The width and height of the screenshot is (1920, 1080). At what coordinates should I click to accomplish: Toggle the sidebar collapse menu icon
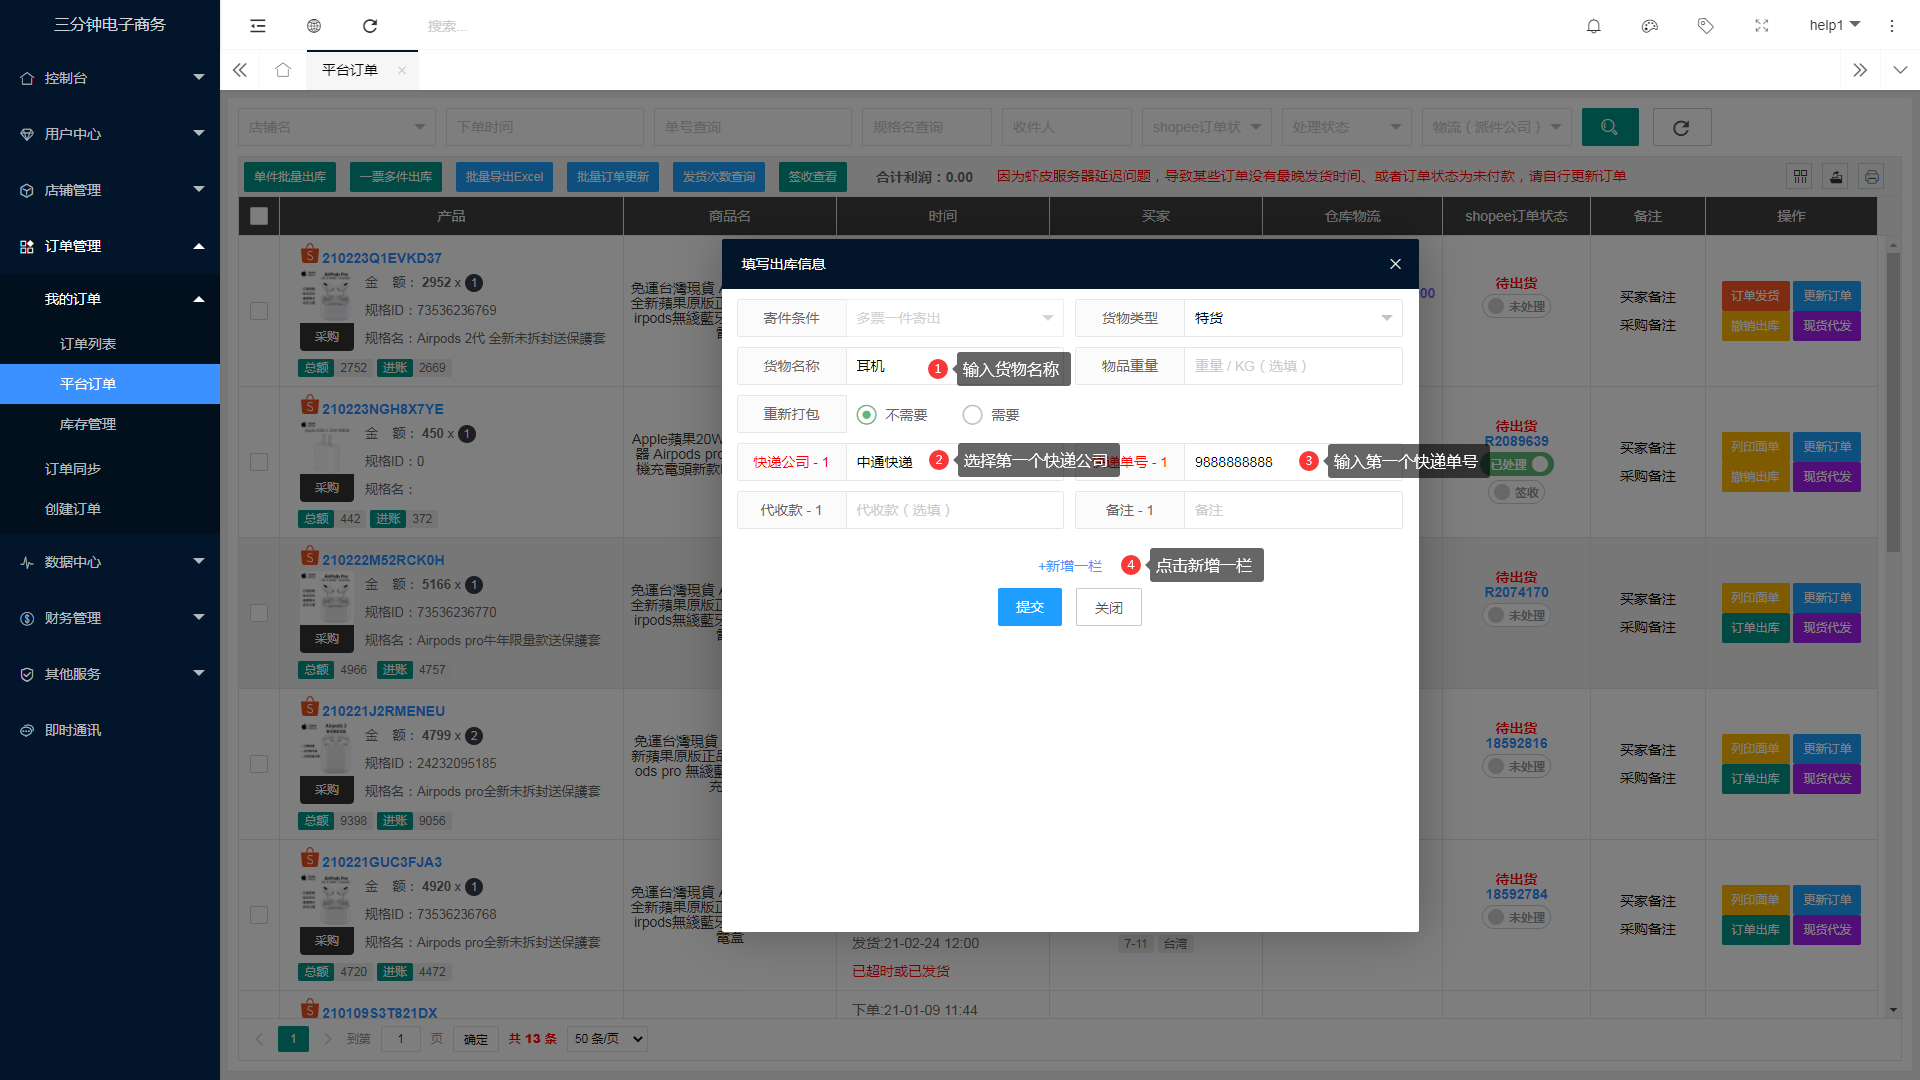click(258, 26)
